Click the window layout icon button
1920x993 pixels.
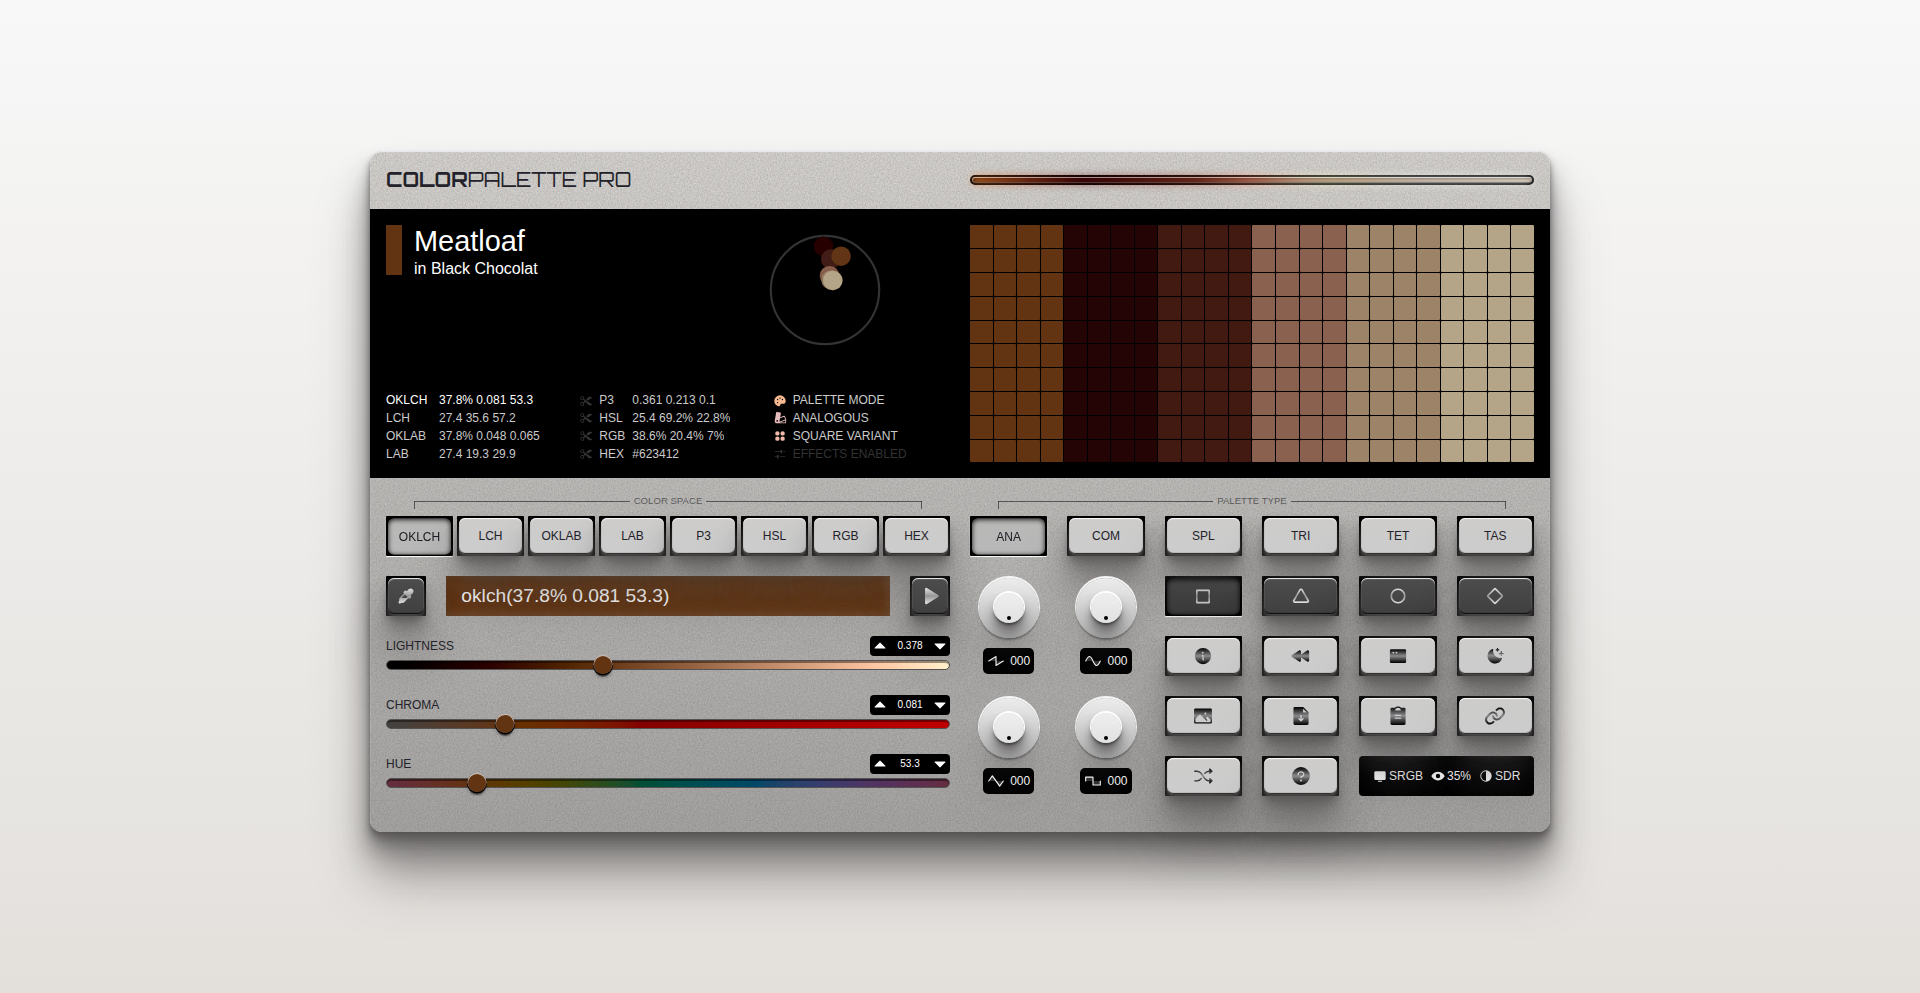(1398, 656)
